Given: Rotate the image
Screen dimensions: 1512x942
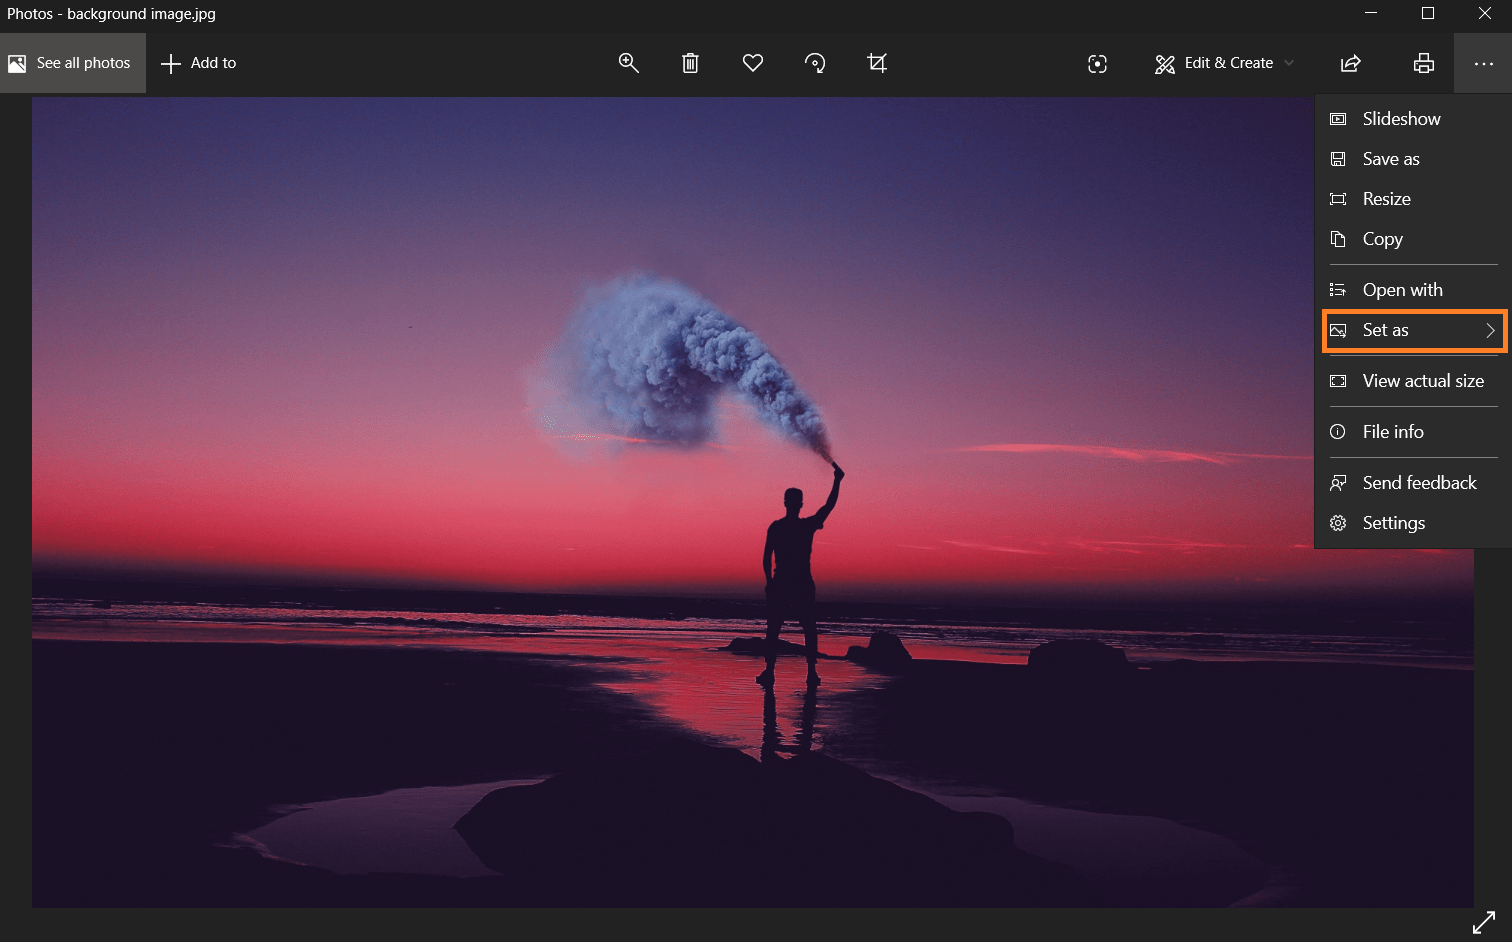Looking at the screenshot, I should tap(815, 62).
